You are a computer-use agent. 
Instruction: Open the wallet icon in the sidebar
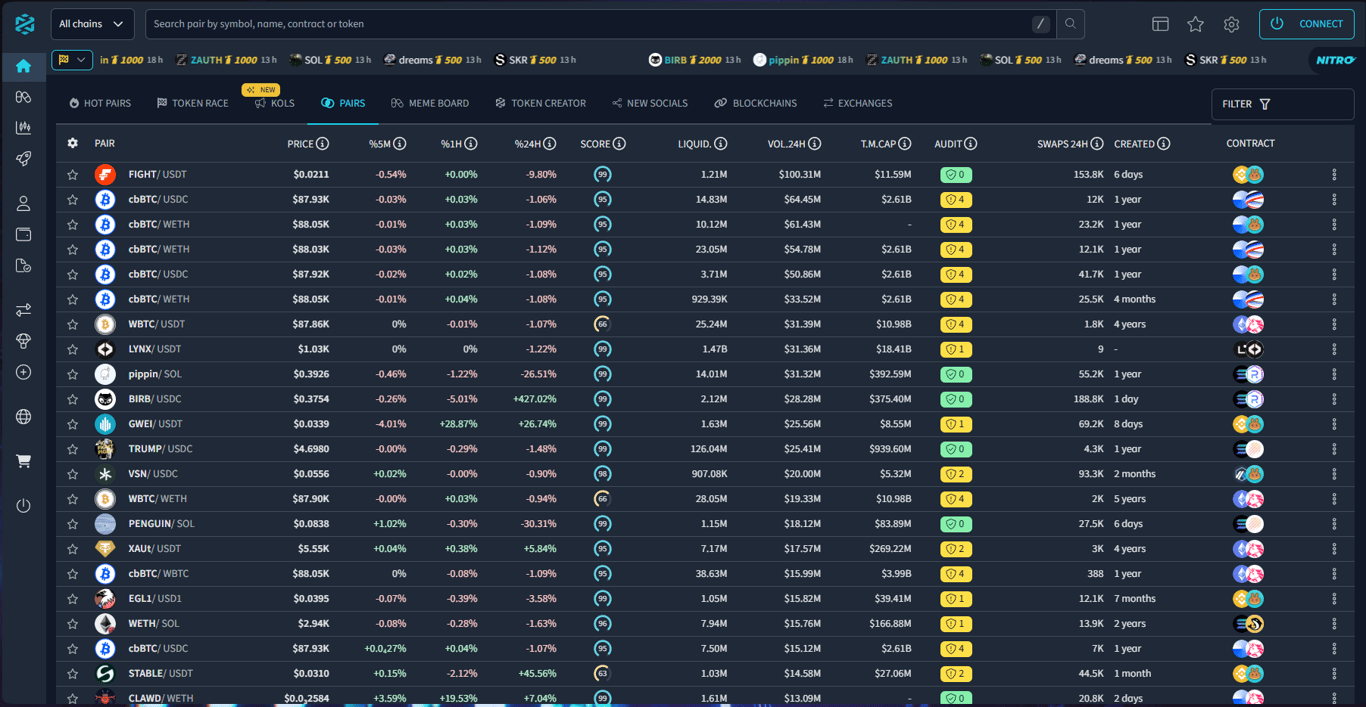[23, 235]
